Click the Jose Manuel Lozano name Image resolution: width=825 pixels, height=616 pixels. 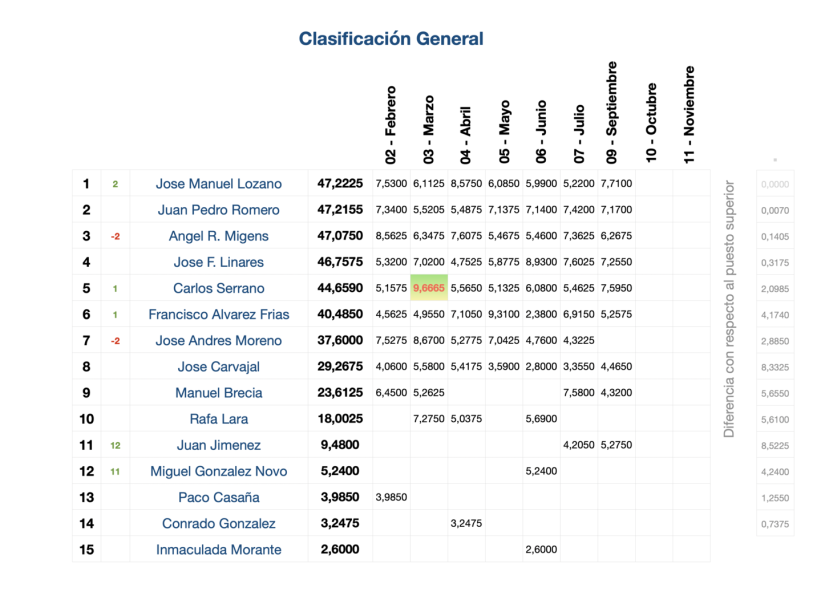219,184
